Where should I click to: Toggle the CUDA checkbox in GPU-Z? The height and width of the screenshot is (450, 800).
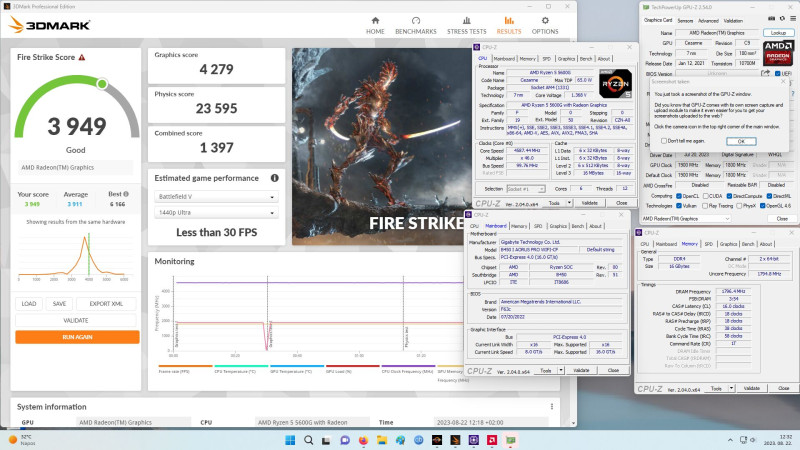pyautogui.click(x=706, y=196)
